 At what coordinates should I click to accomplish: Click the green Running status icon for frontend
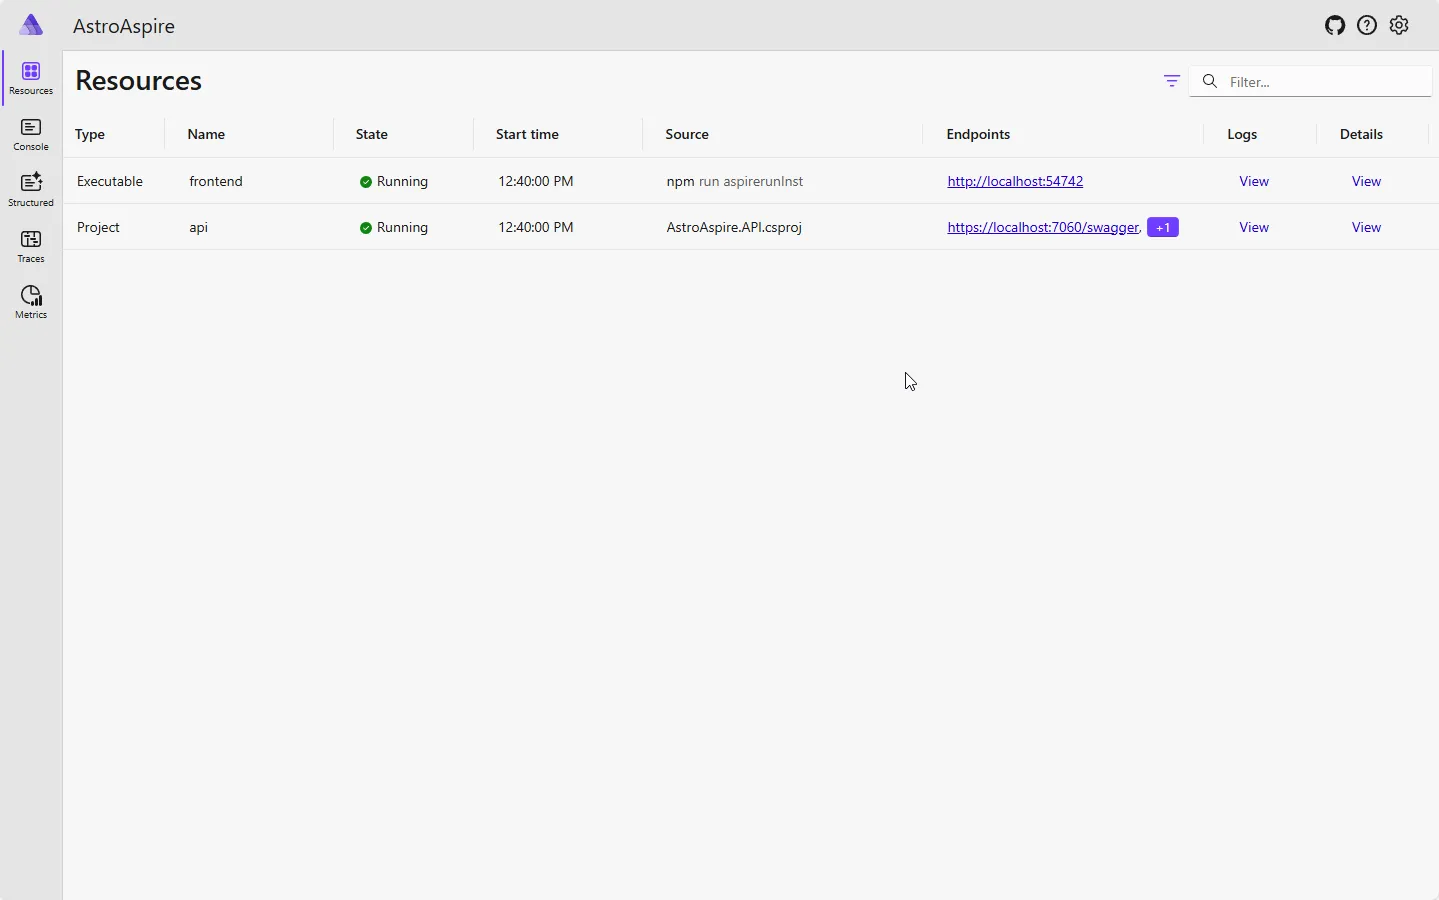coord(366,182)
